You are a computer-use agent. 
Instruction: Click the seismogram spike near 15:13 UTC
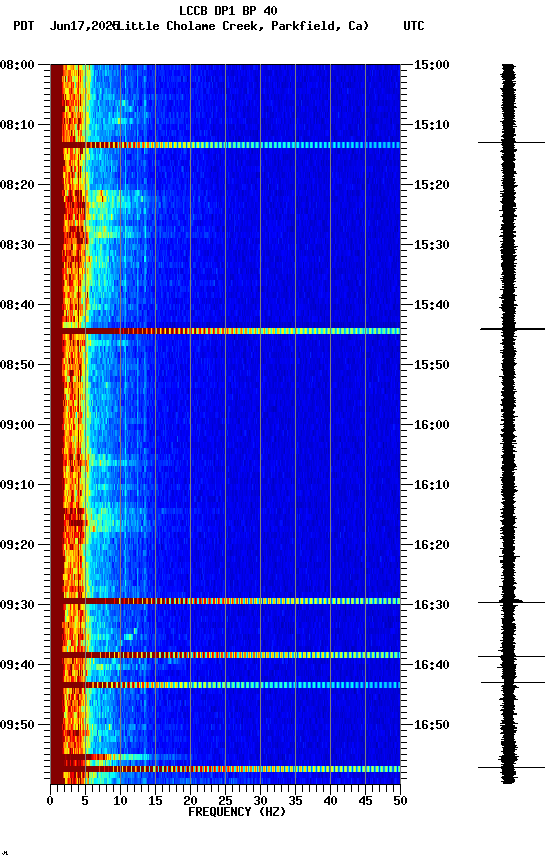coord(511,143)
